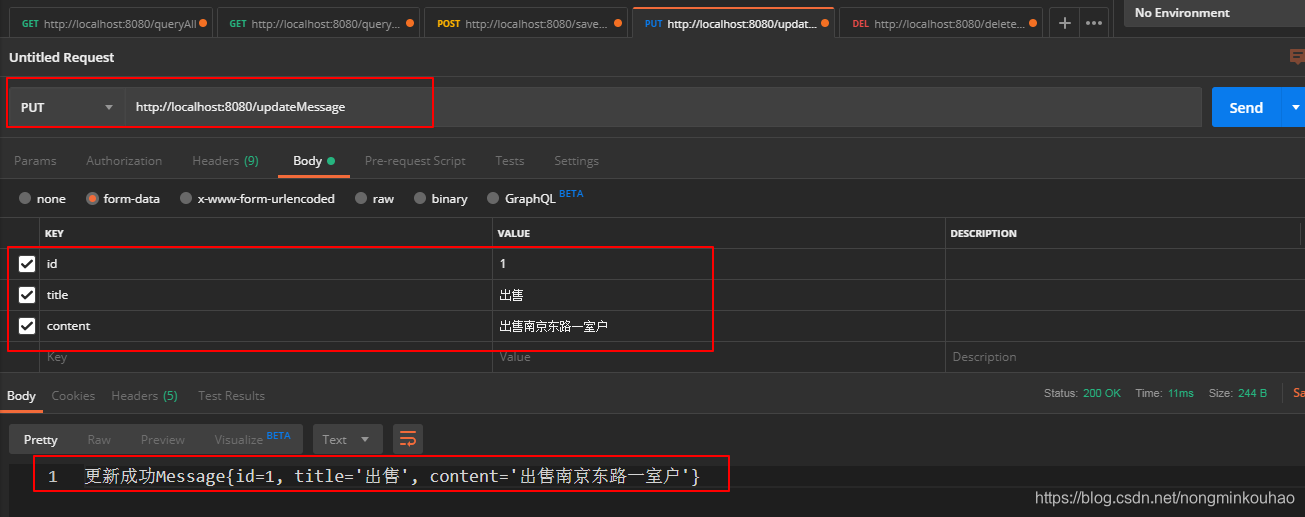
Task: Click the empty Description placeholder field
Action: click(1123, 357)
